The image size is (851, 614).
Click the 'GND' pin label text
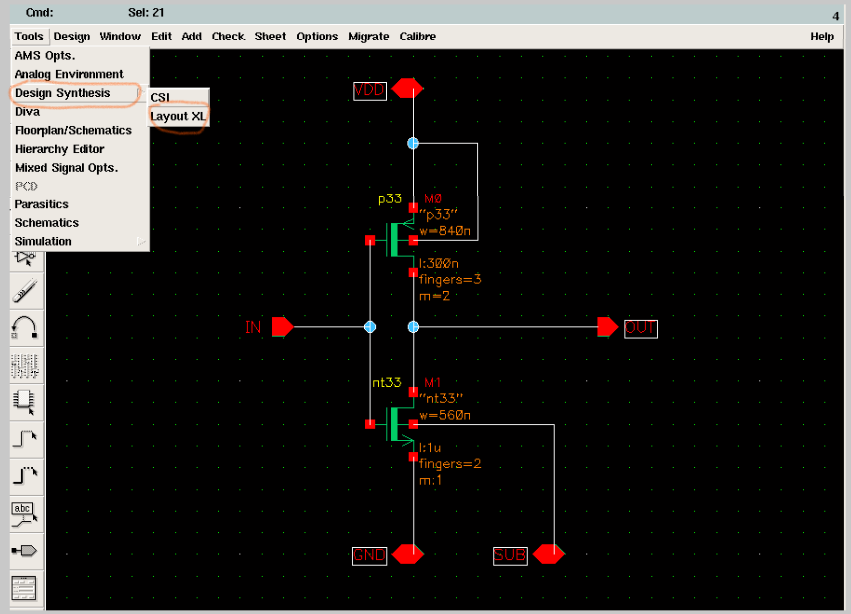point(370,555)
